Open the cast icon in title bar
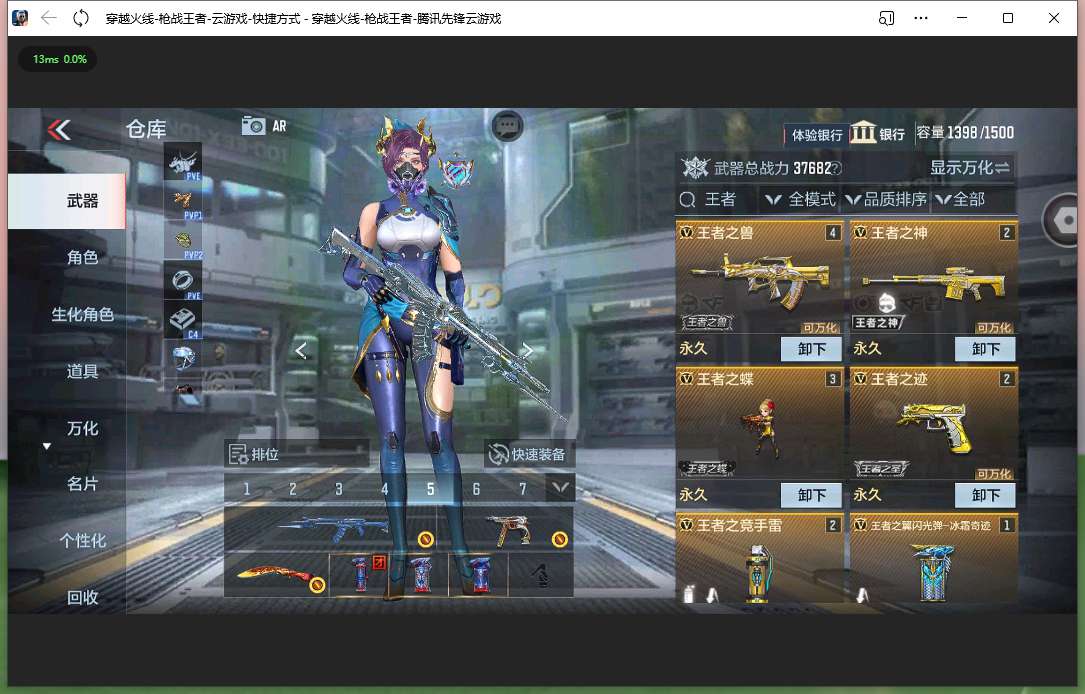Screen dimensions: 1085x694 click(x=886, y=18)
